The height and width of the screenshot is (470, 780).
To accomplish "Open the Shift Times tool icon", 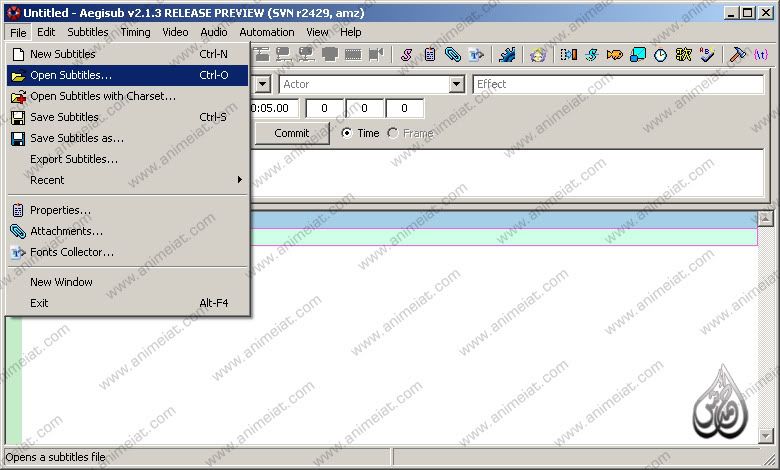I will 568,55.
